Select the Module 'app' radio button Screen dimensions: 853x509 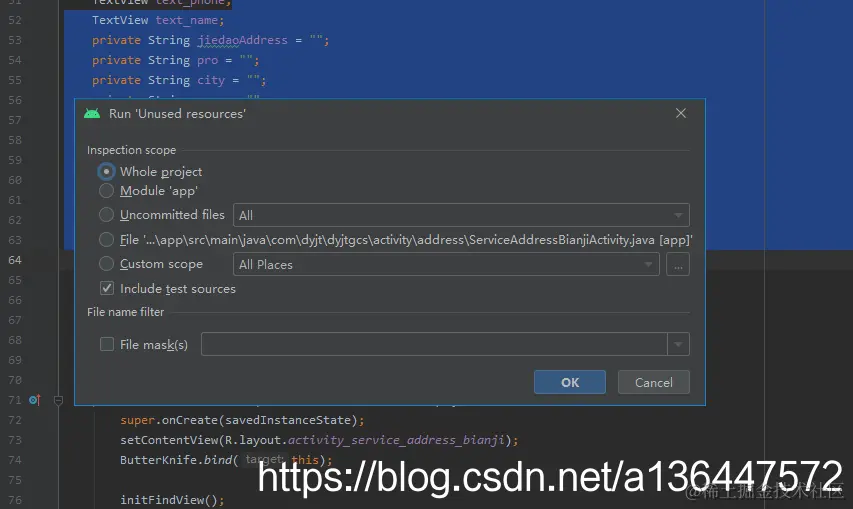(x=107, y=191)
